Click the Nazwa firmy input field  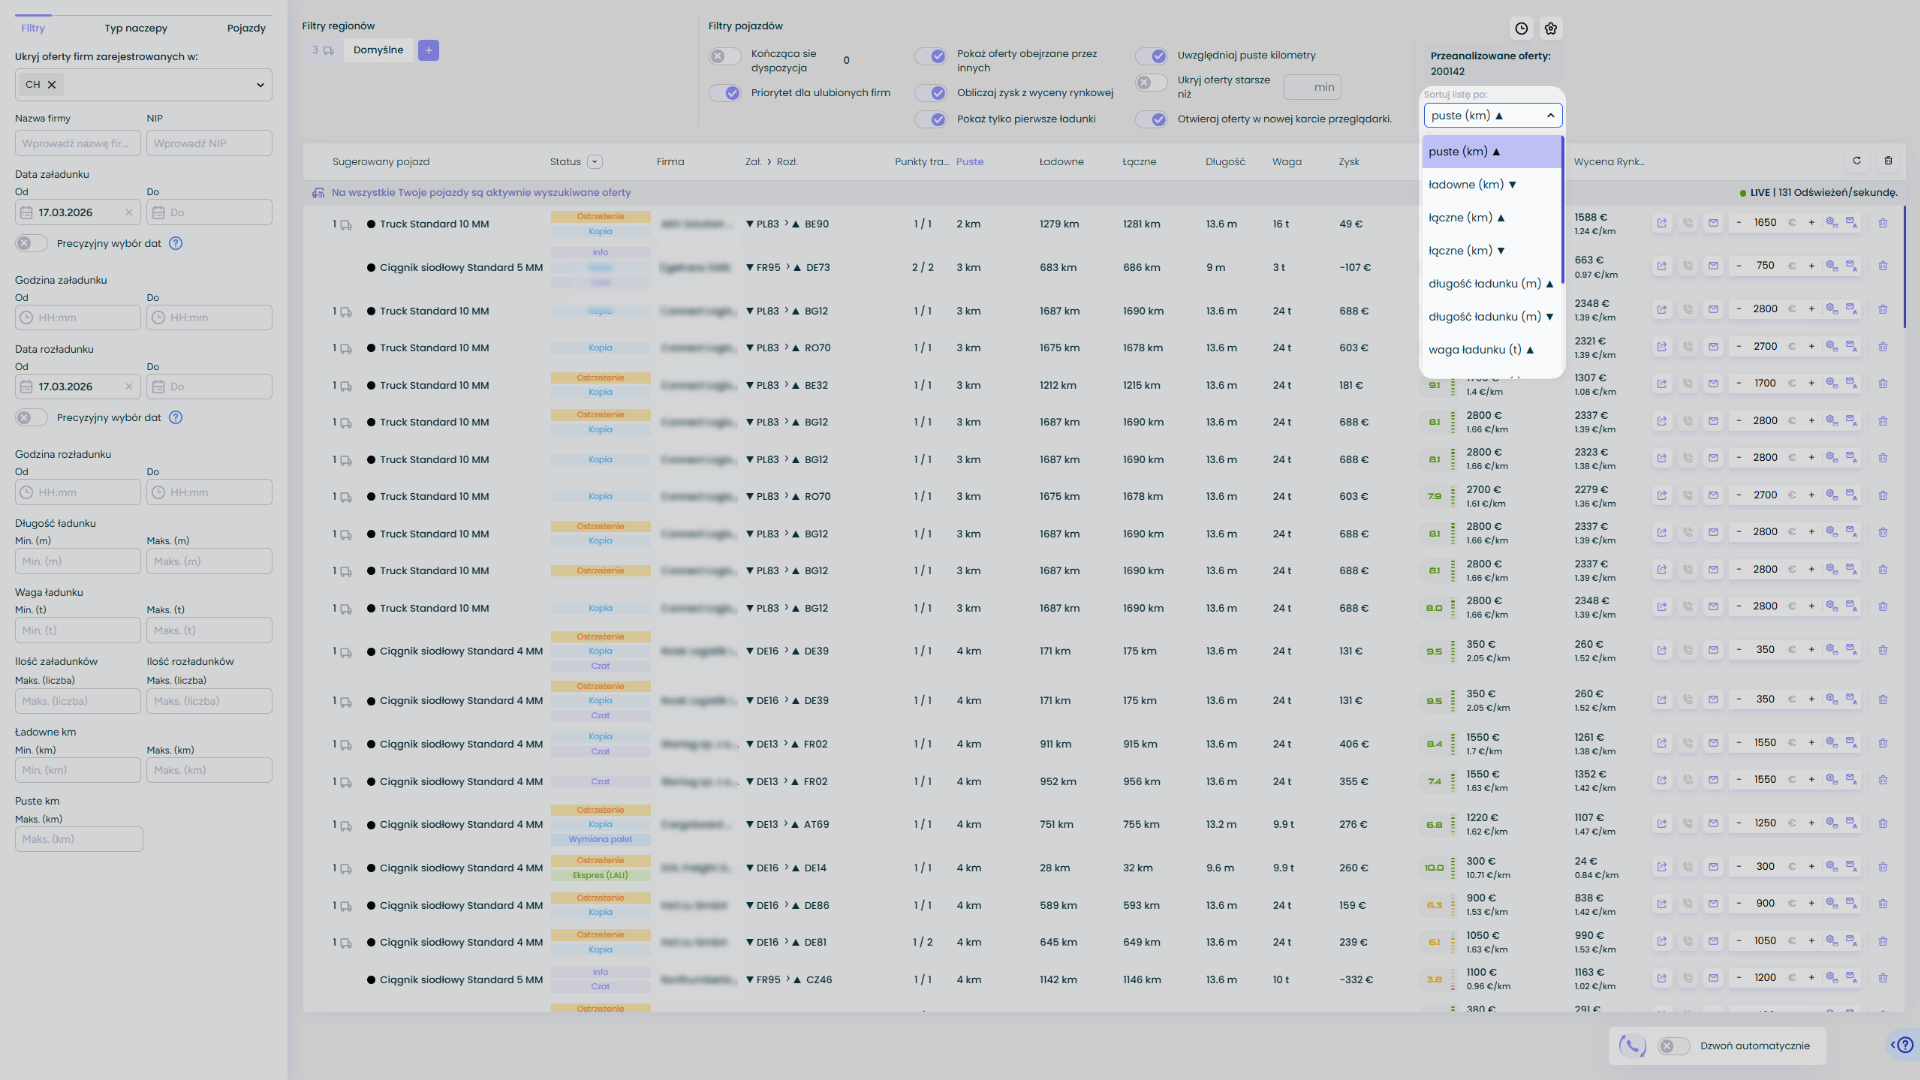77,144
